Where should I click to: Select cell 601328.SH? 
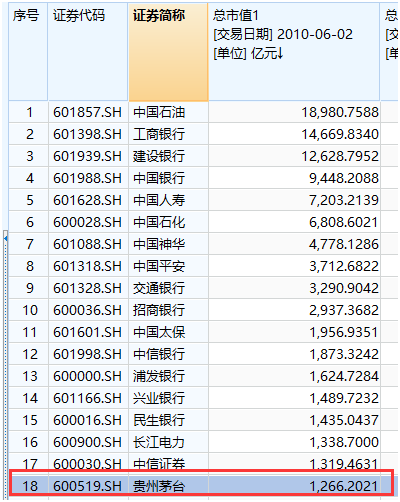(88, 288)
